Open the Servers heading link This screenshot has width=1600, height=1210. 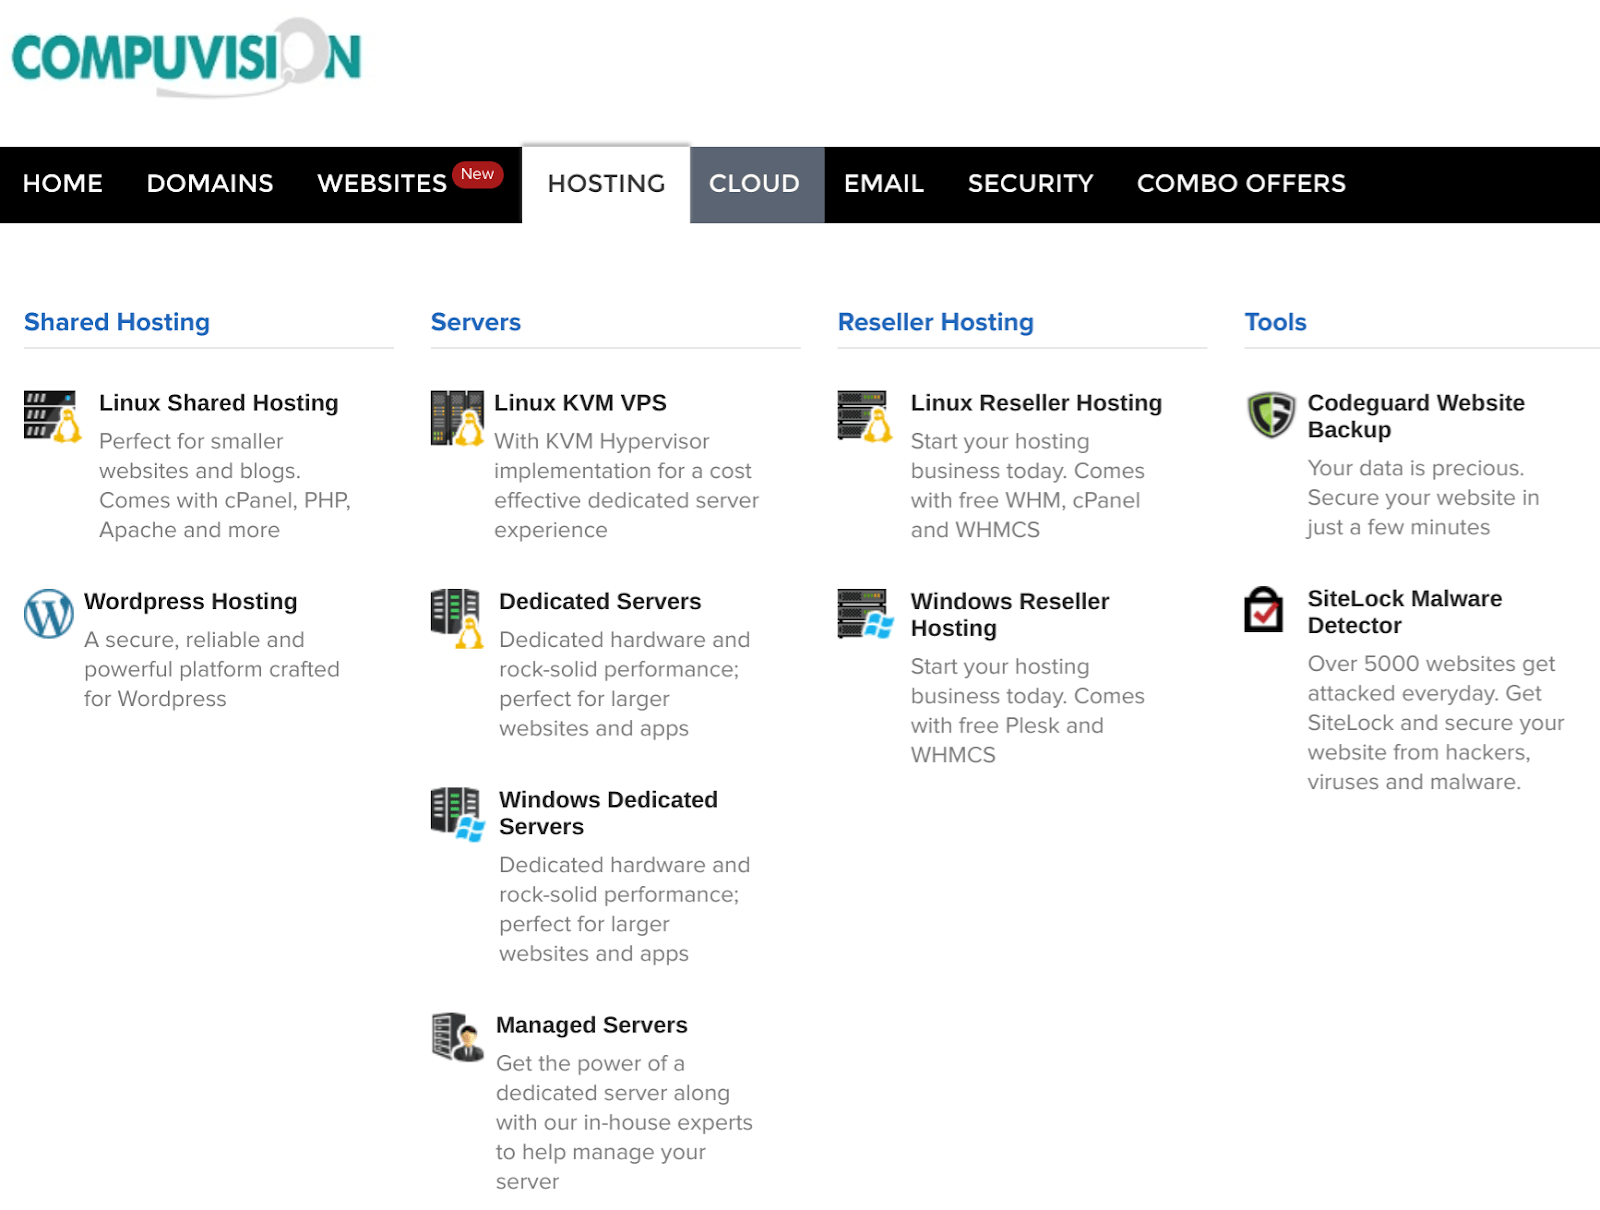pos(476,322)
